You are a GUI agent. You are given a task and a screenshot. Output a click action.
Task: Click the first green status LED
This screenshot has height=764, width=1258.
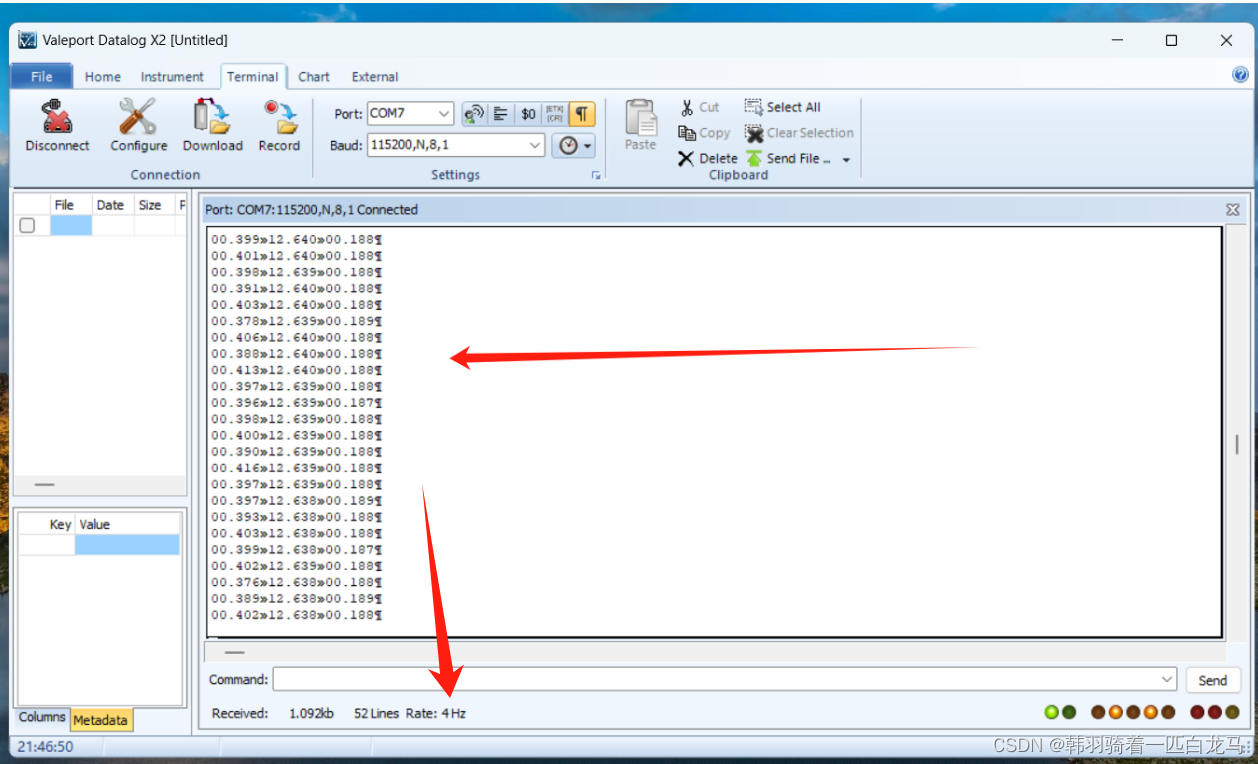pos(1052,712)
